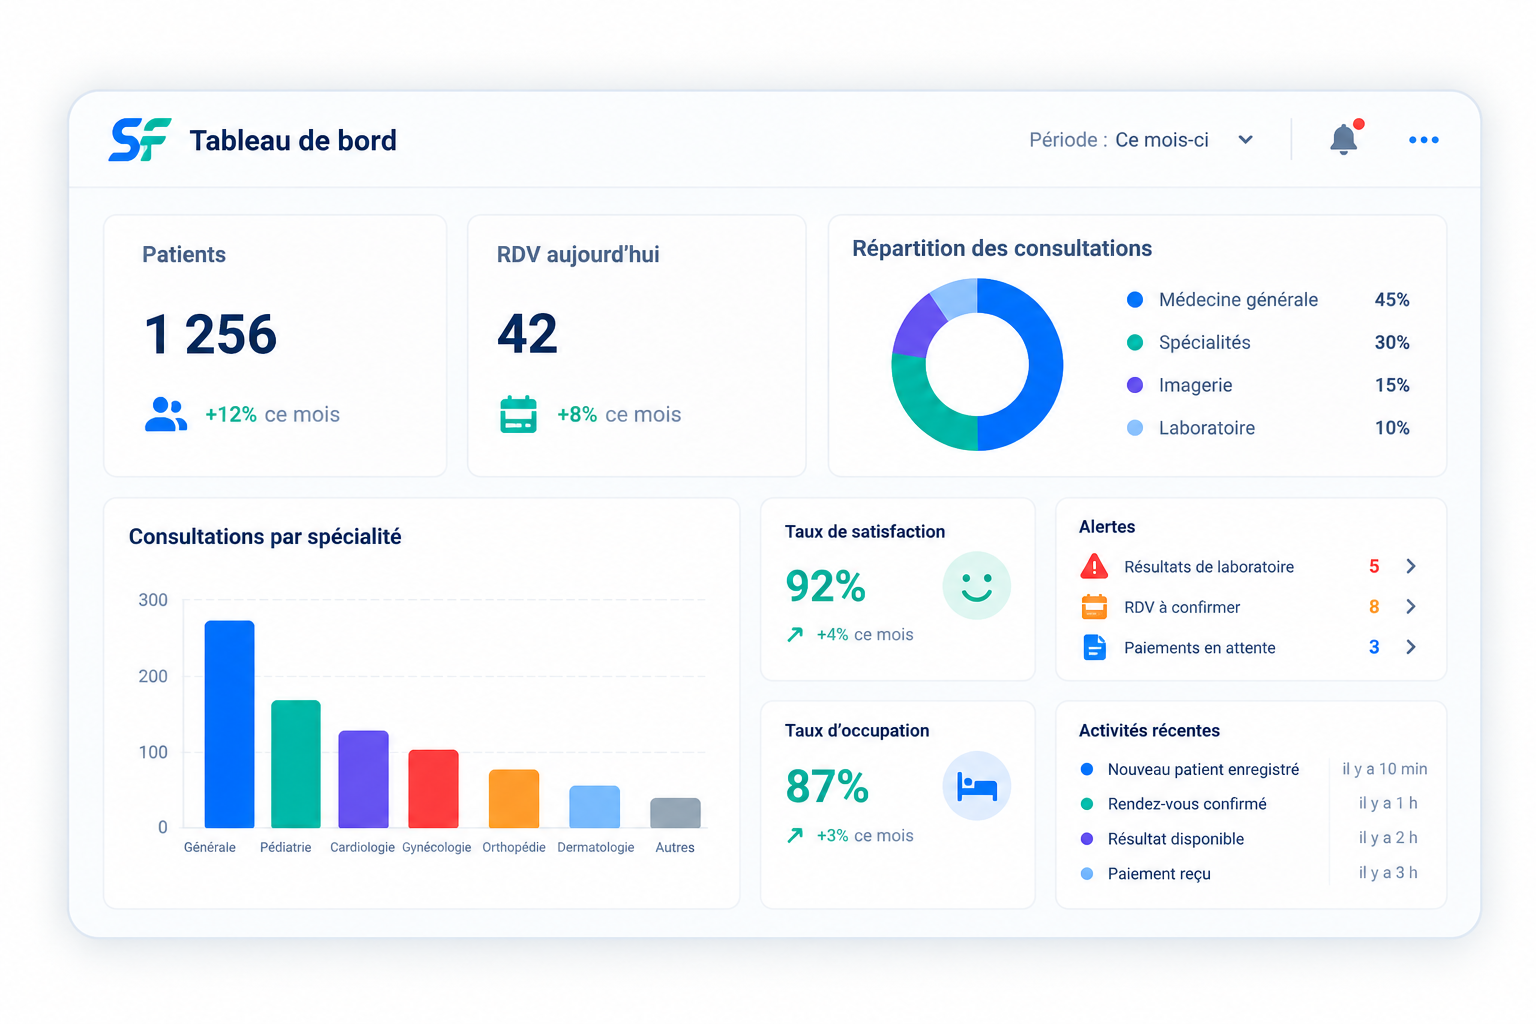Click the upward arrow beside +4% ce mois
This screenshot has height=1024, width=1536.
click(x=795, y=634)
